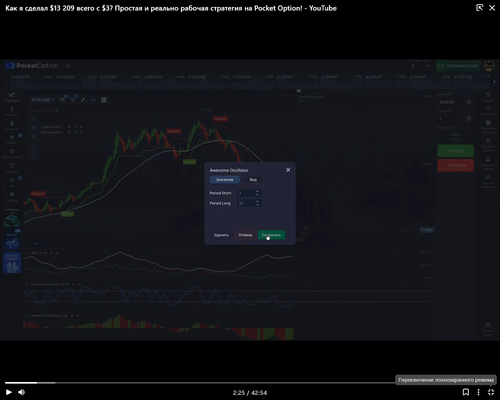The image size is (500, 400).
Task: Click the star favorite icon near the logo
Action: pyautogui.click(x=68, y=66)
